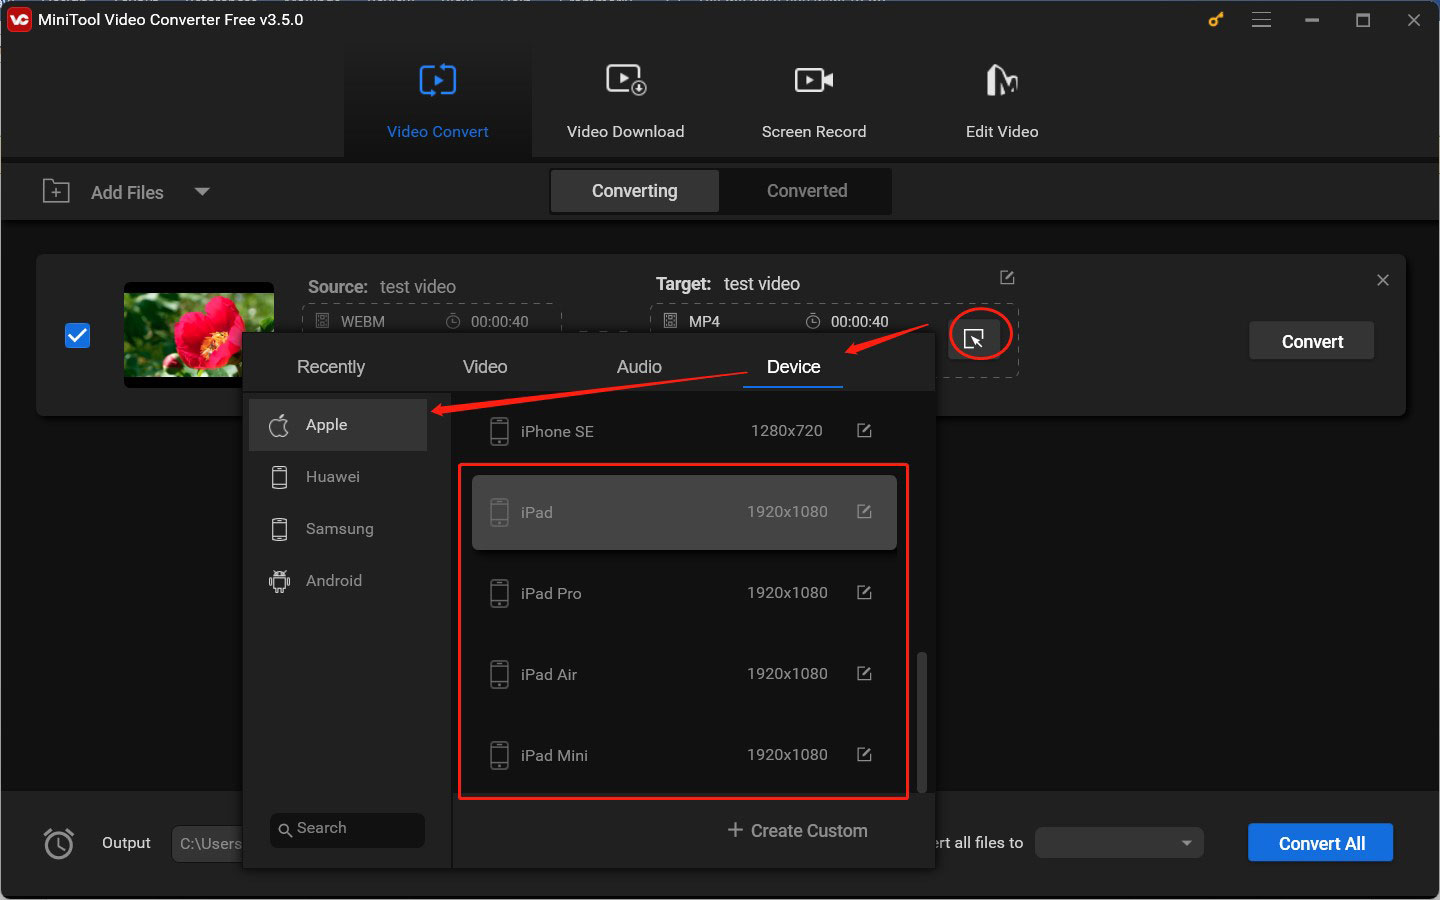Open the output format selector icon

click(x=974, y=339)
